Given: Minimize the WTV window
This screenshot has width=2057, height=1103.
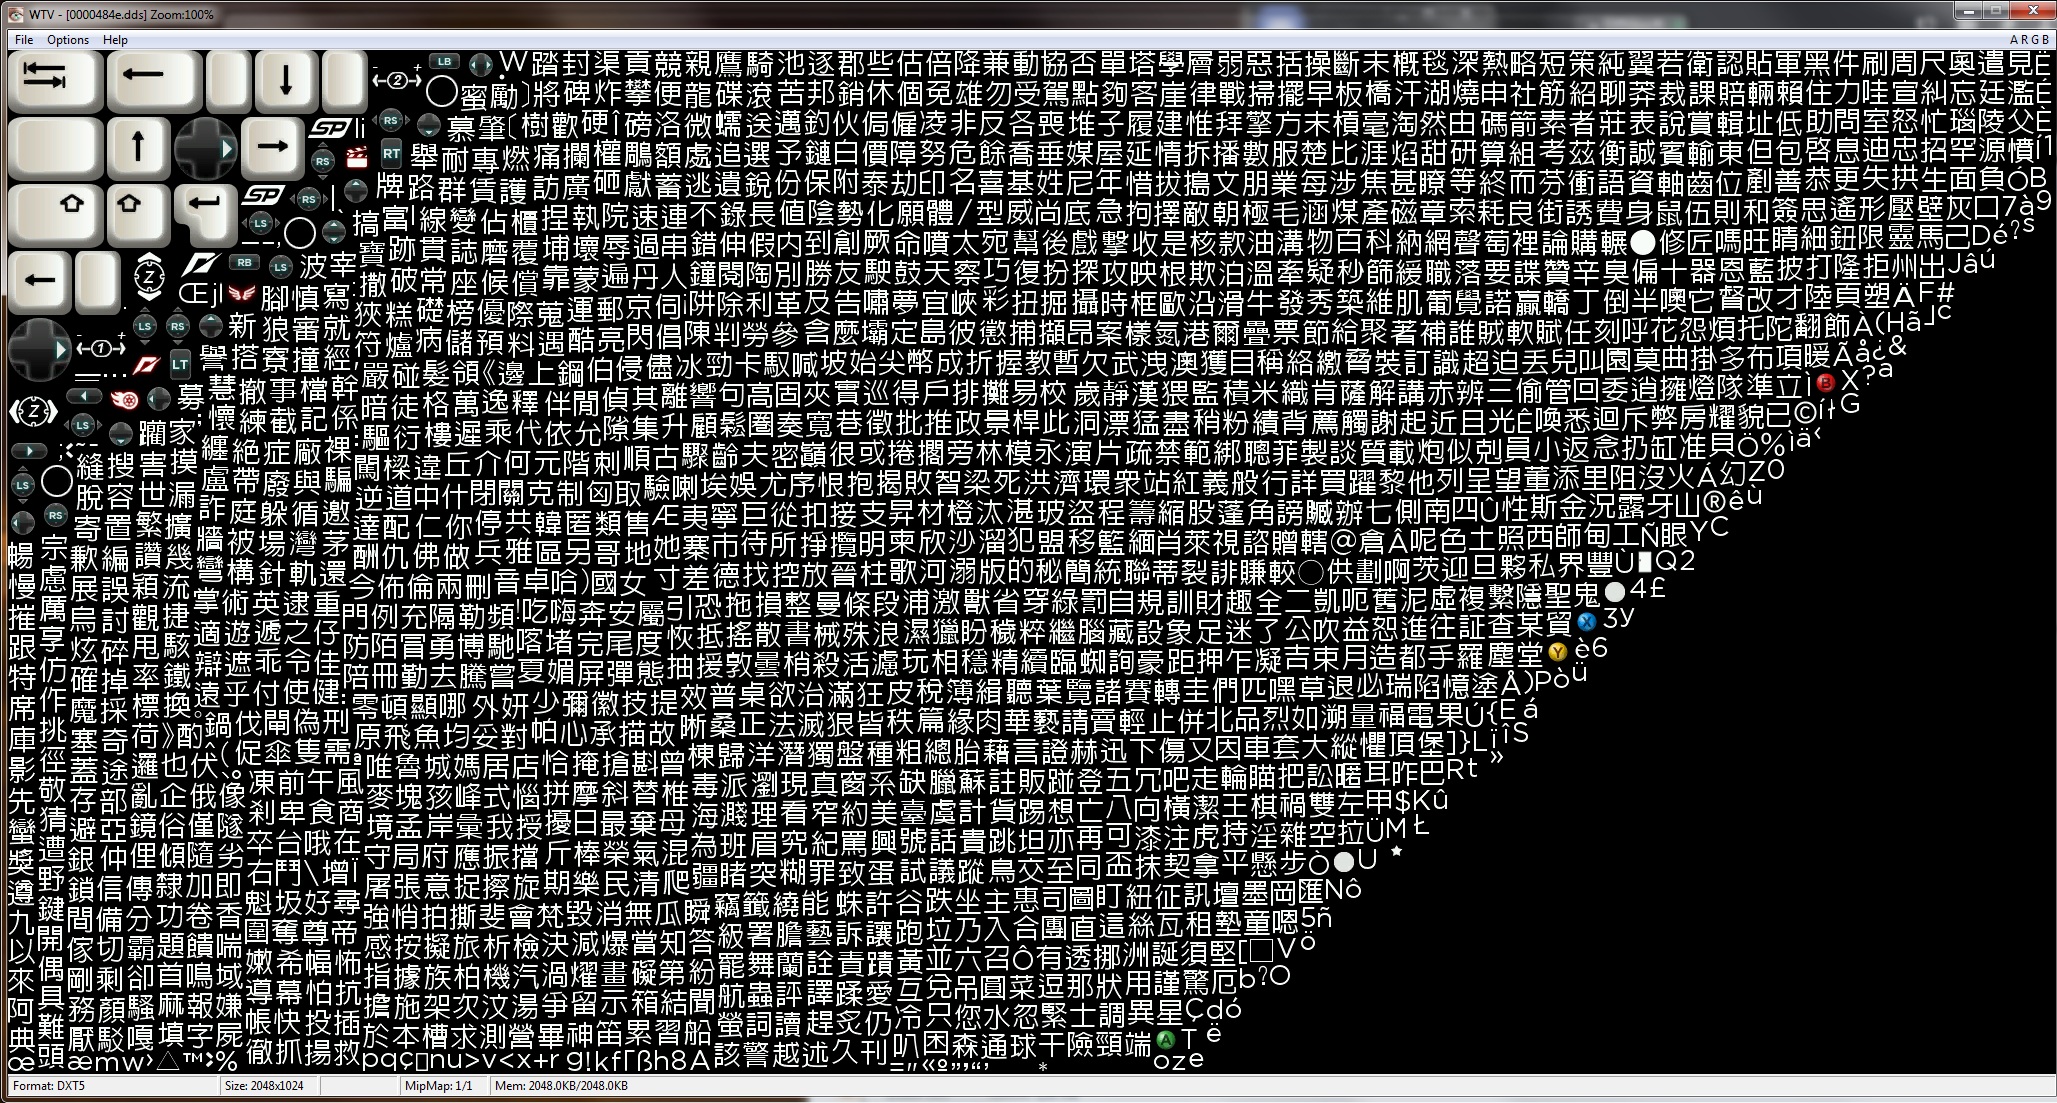Looking at the screenshot, I should click(x=1969, y=11).
